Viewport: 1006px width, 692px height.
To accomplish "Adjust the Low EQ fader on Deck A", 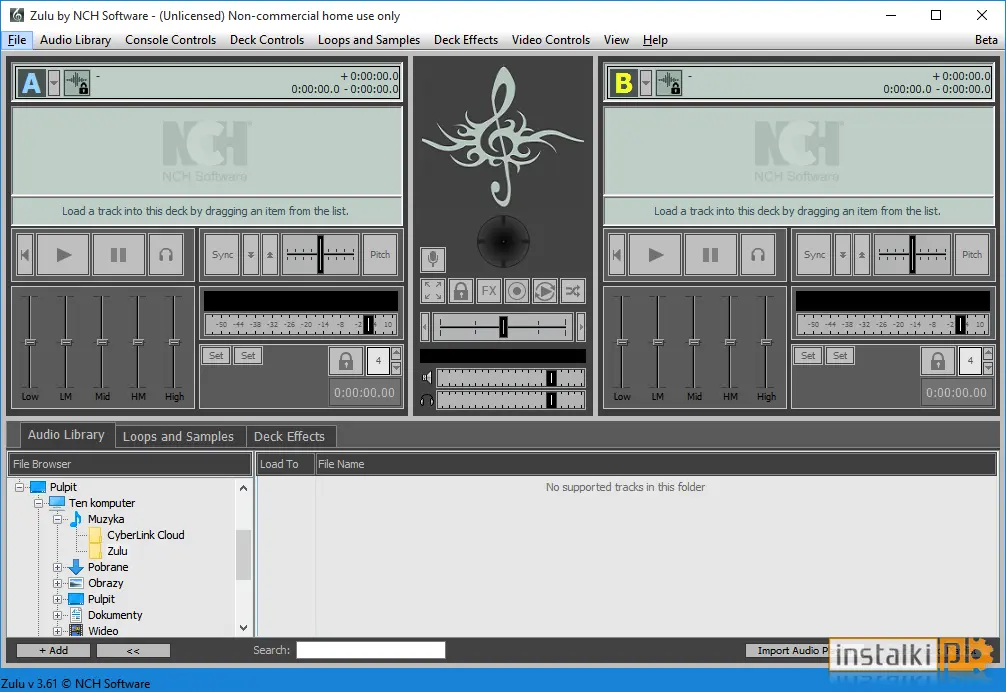I will click(x=30, y=342).
